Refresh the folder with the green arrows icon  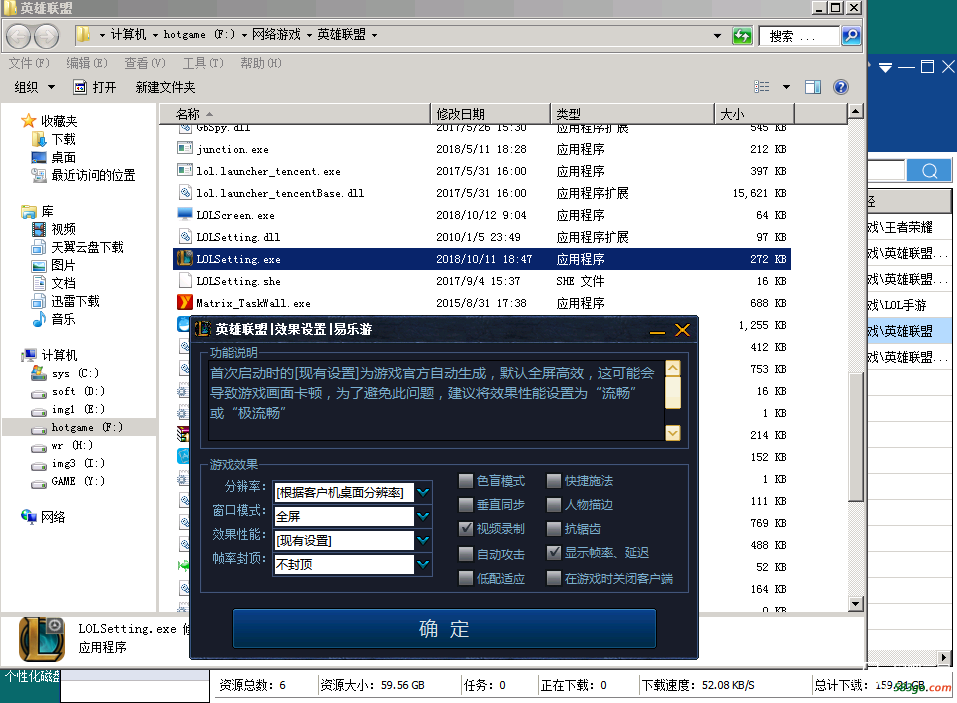742,36
